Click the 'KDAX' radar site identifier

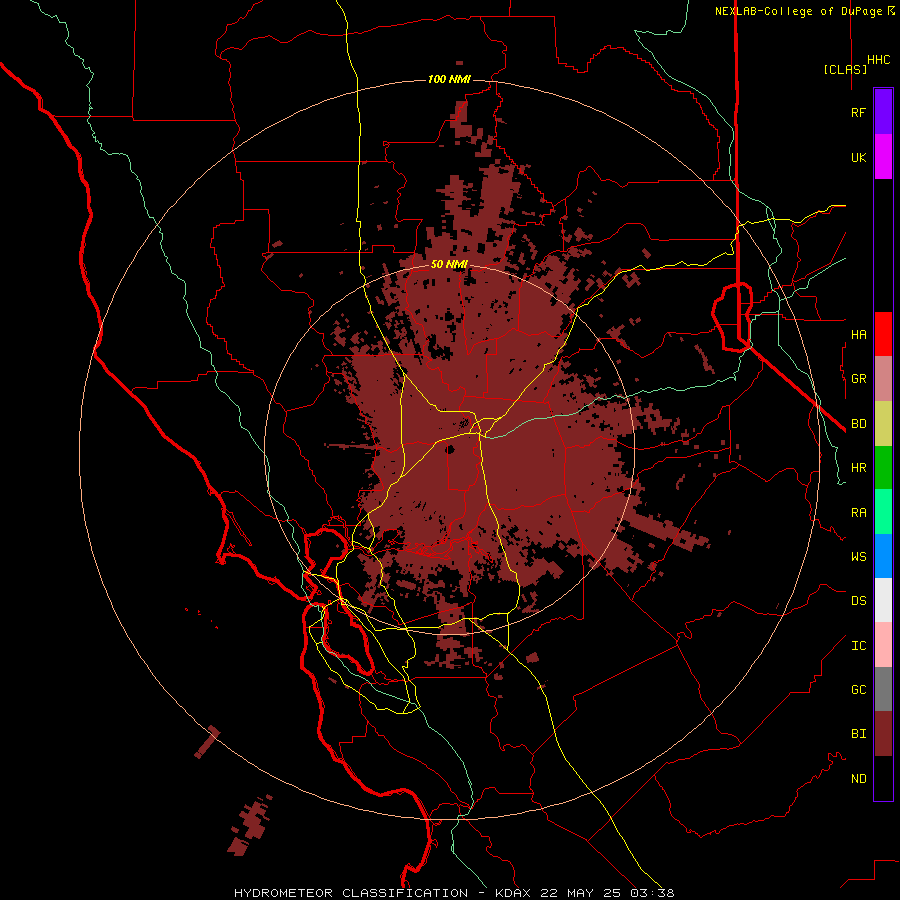(x=513, y=893)
